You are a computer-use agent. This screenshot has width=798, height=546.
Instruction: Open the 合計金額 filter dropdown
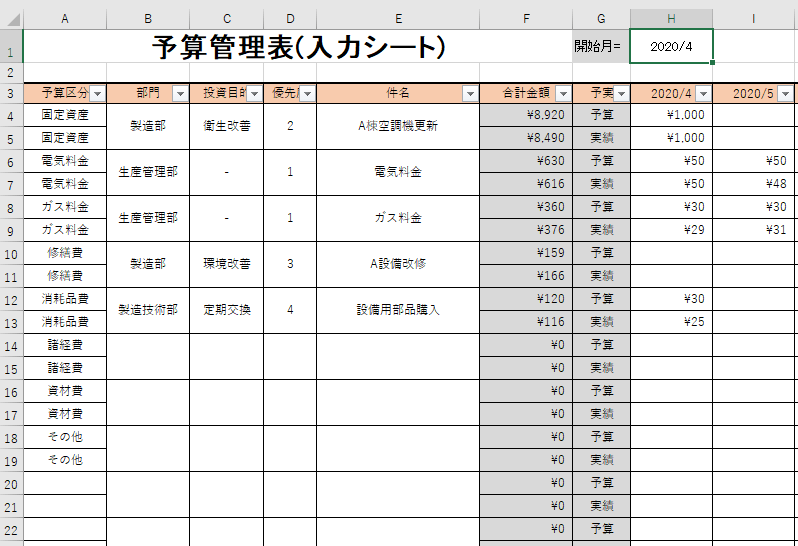563,94
